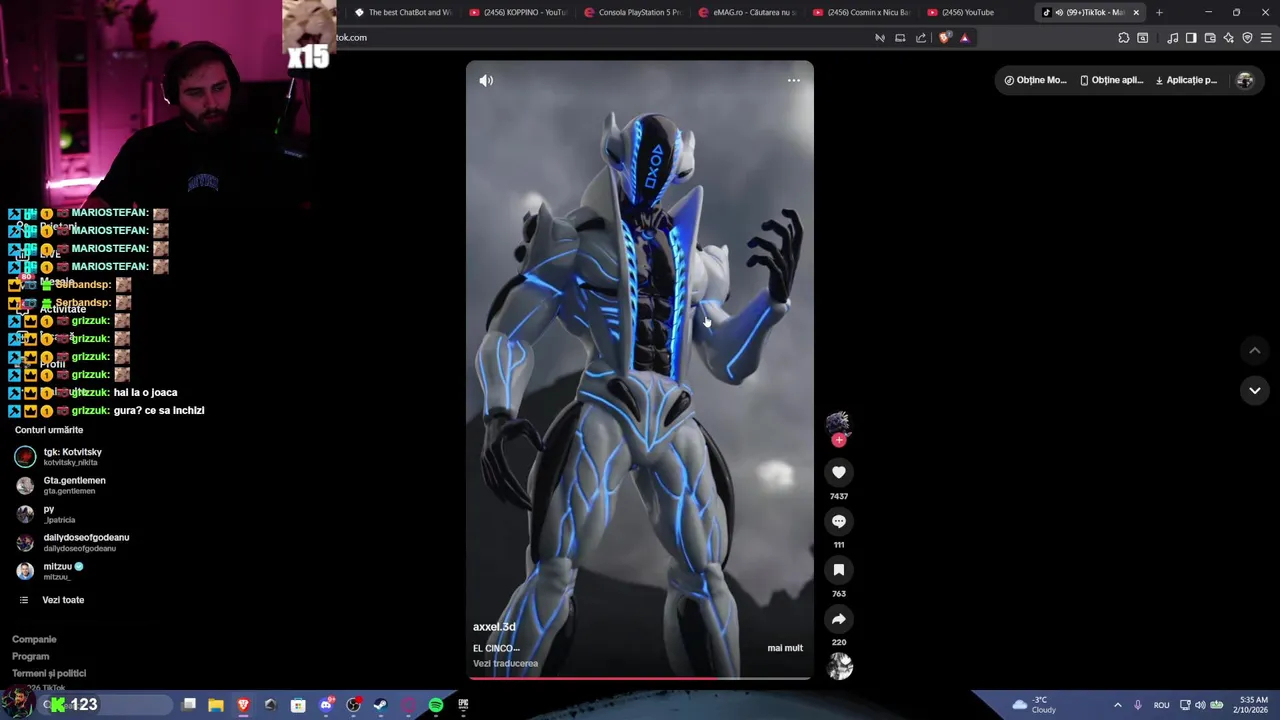This screenshot has width=1280, height=720.
Task: Go to previous video up arrow
Action: tap(1255, 350)
